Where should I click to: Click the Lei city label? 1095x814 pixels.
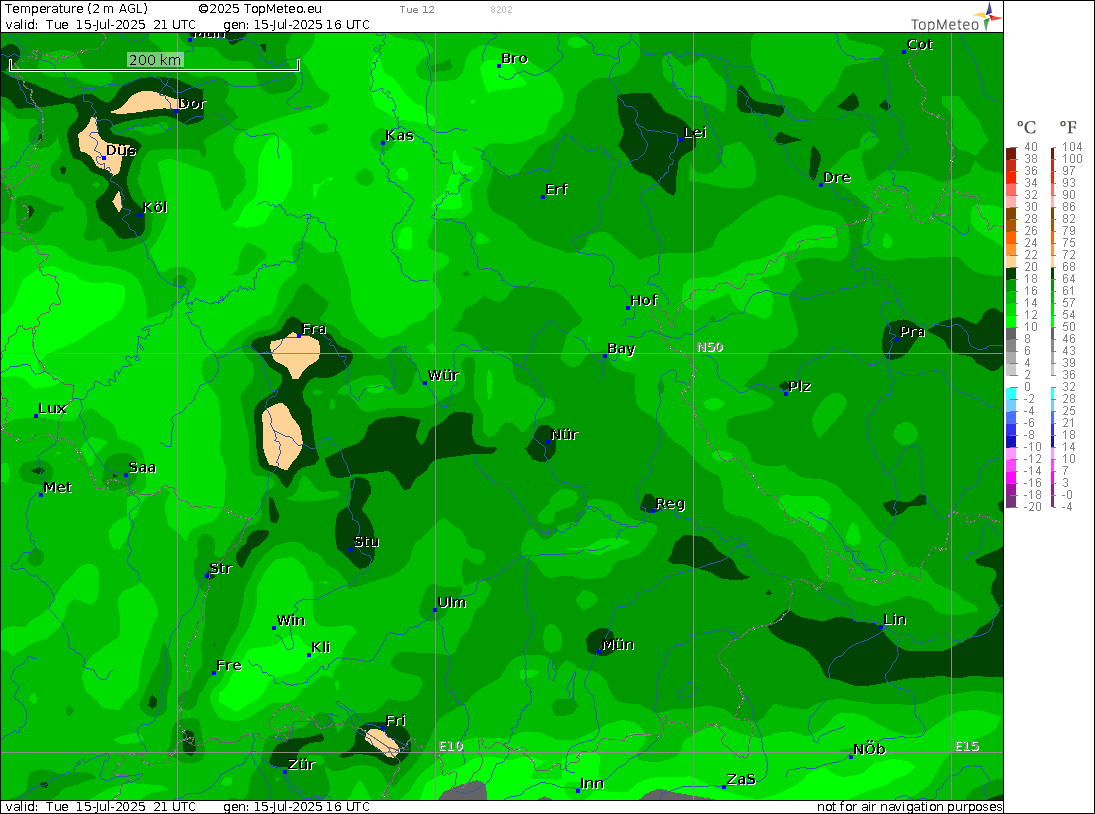point(695,133)
